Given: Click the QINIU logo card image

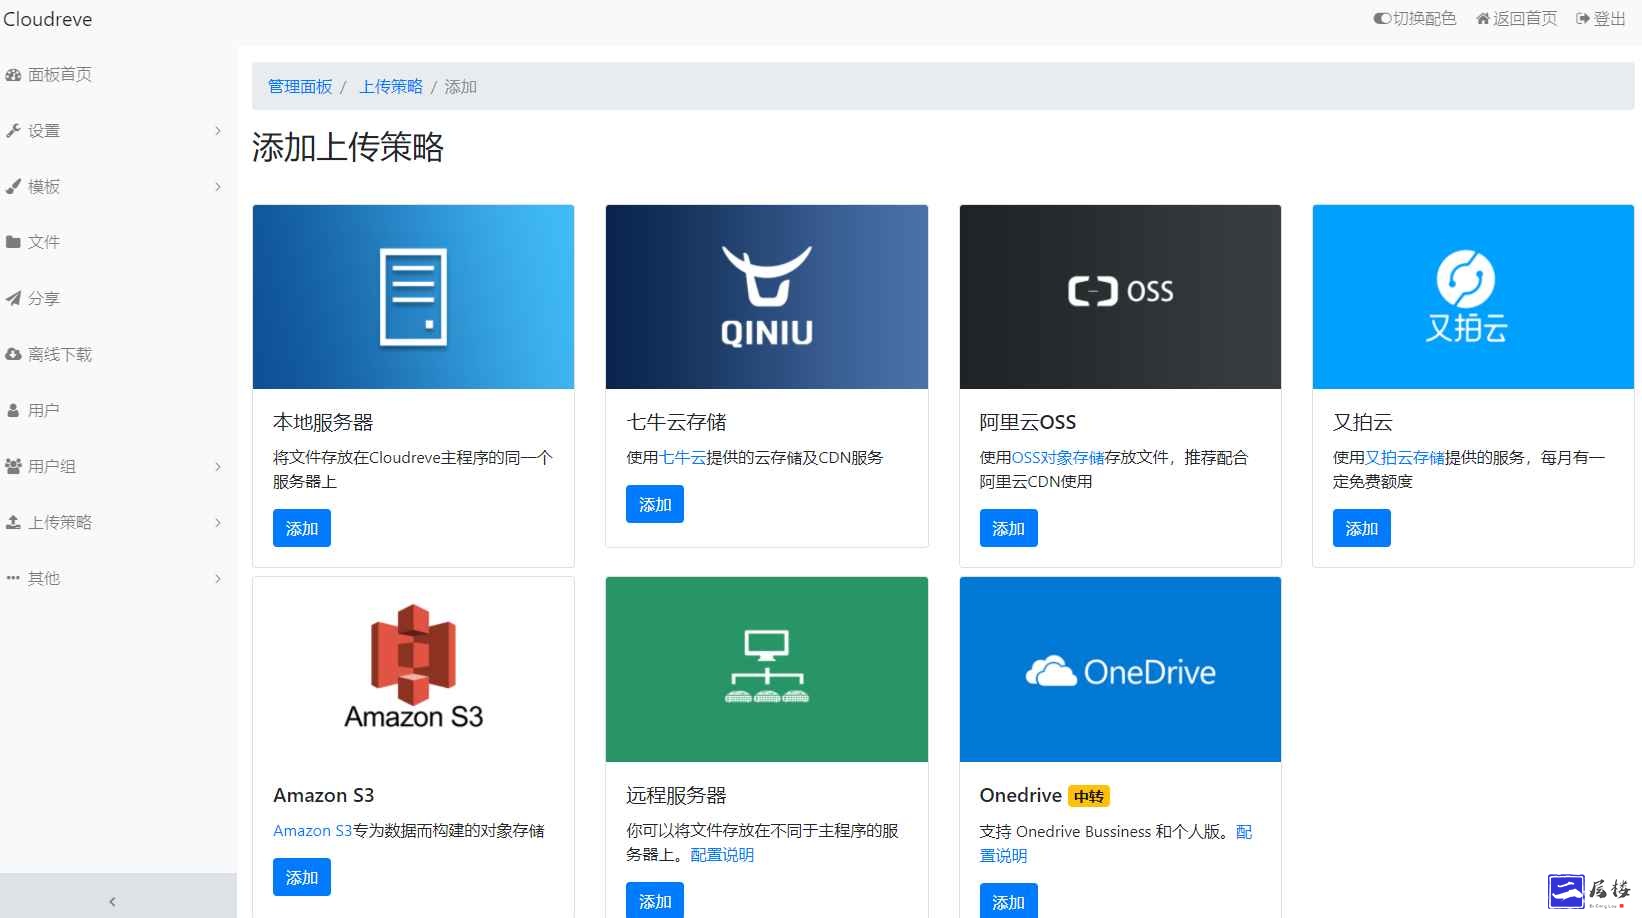Looking at the screenshot, I should coord(767,297).
